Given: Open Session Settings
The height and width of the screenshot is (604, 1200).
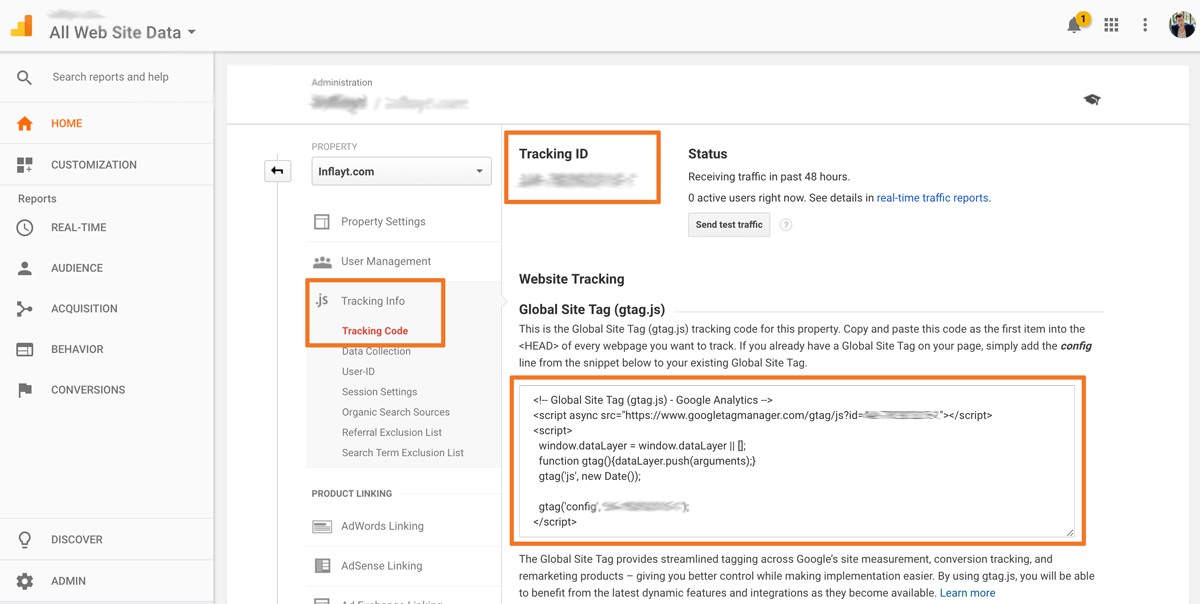Looking at the screenshot, I should point(380,392).
